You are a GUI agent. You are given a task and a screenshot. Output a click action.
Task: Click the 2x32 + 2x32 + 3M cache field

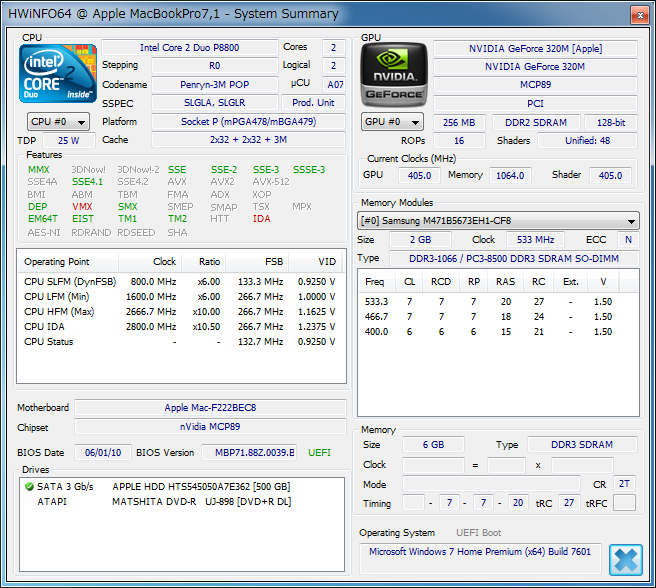coord(249,140)
